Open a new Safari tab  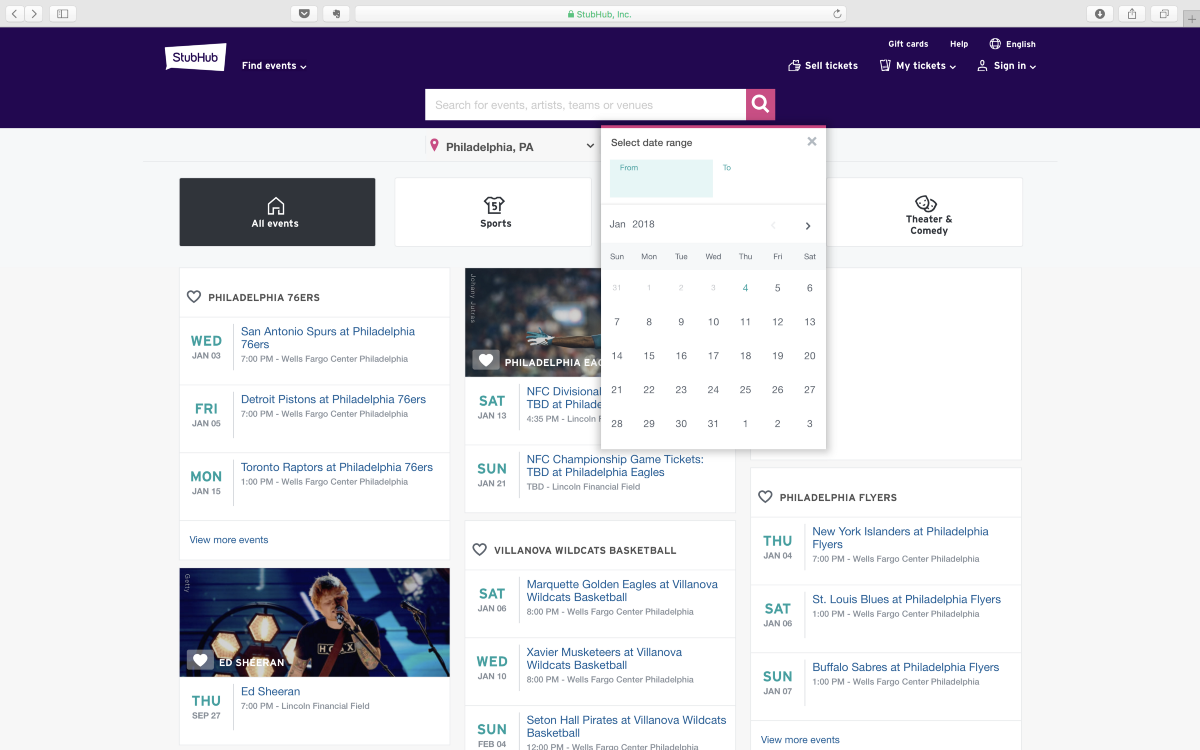(1191, 18)
